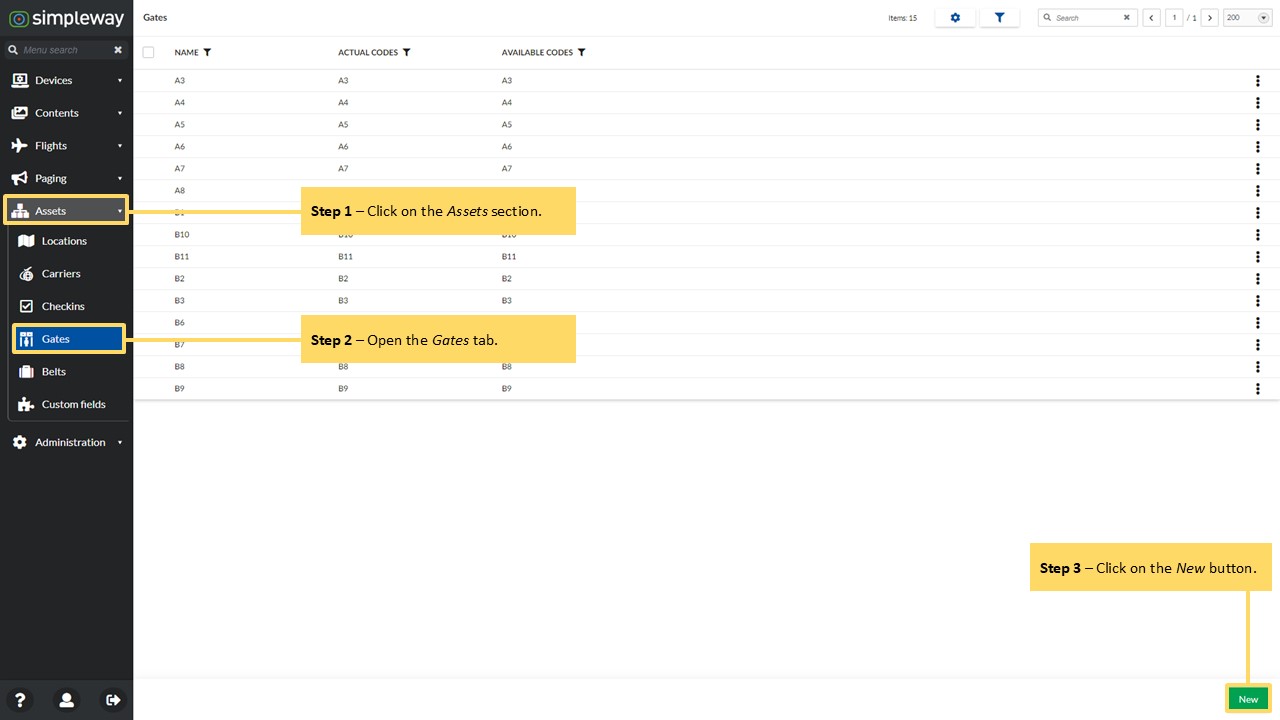This screenshot has height=720, width=1280.
Task: Open the gear settings button in header
Action: pos(955,18)
